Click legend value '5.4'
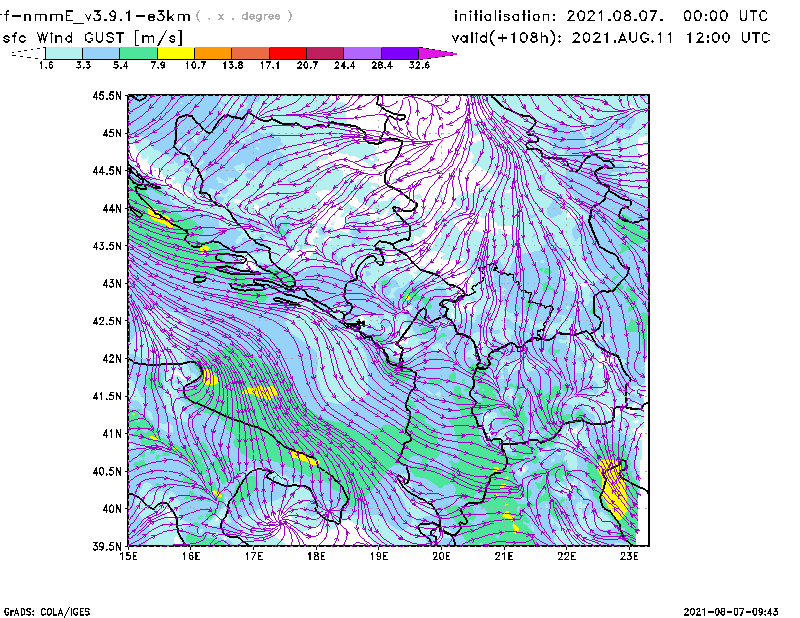The image size is (800, 618). (120, 65)
